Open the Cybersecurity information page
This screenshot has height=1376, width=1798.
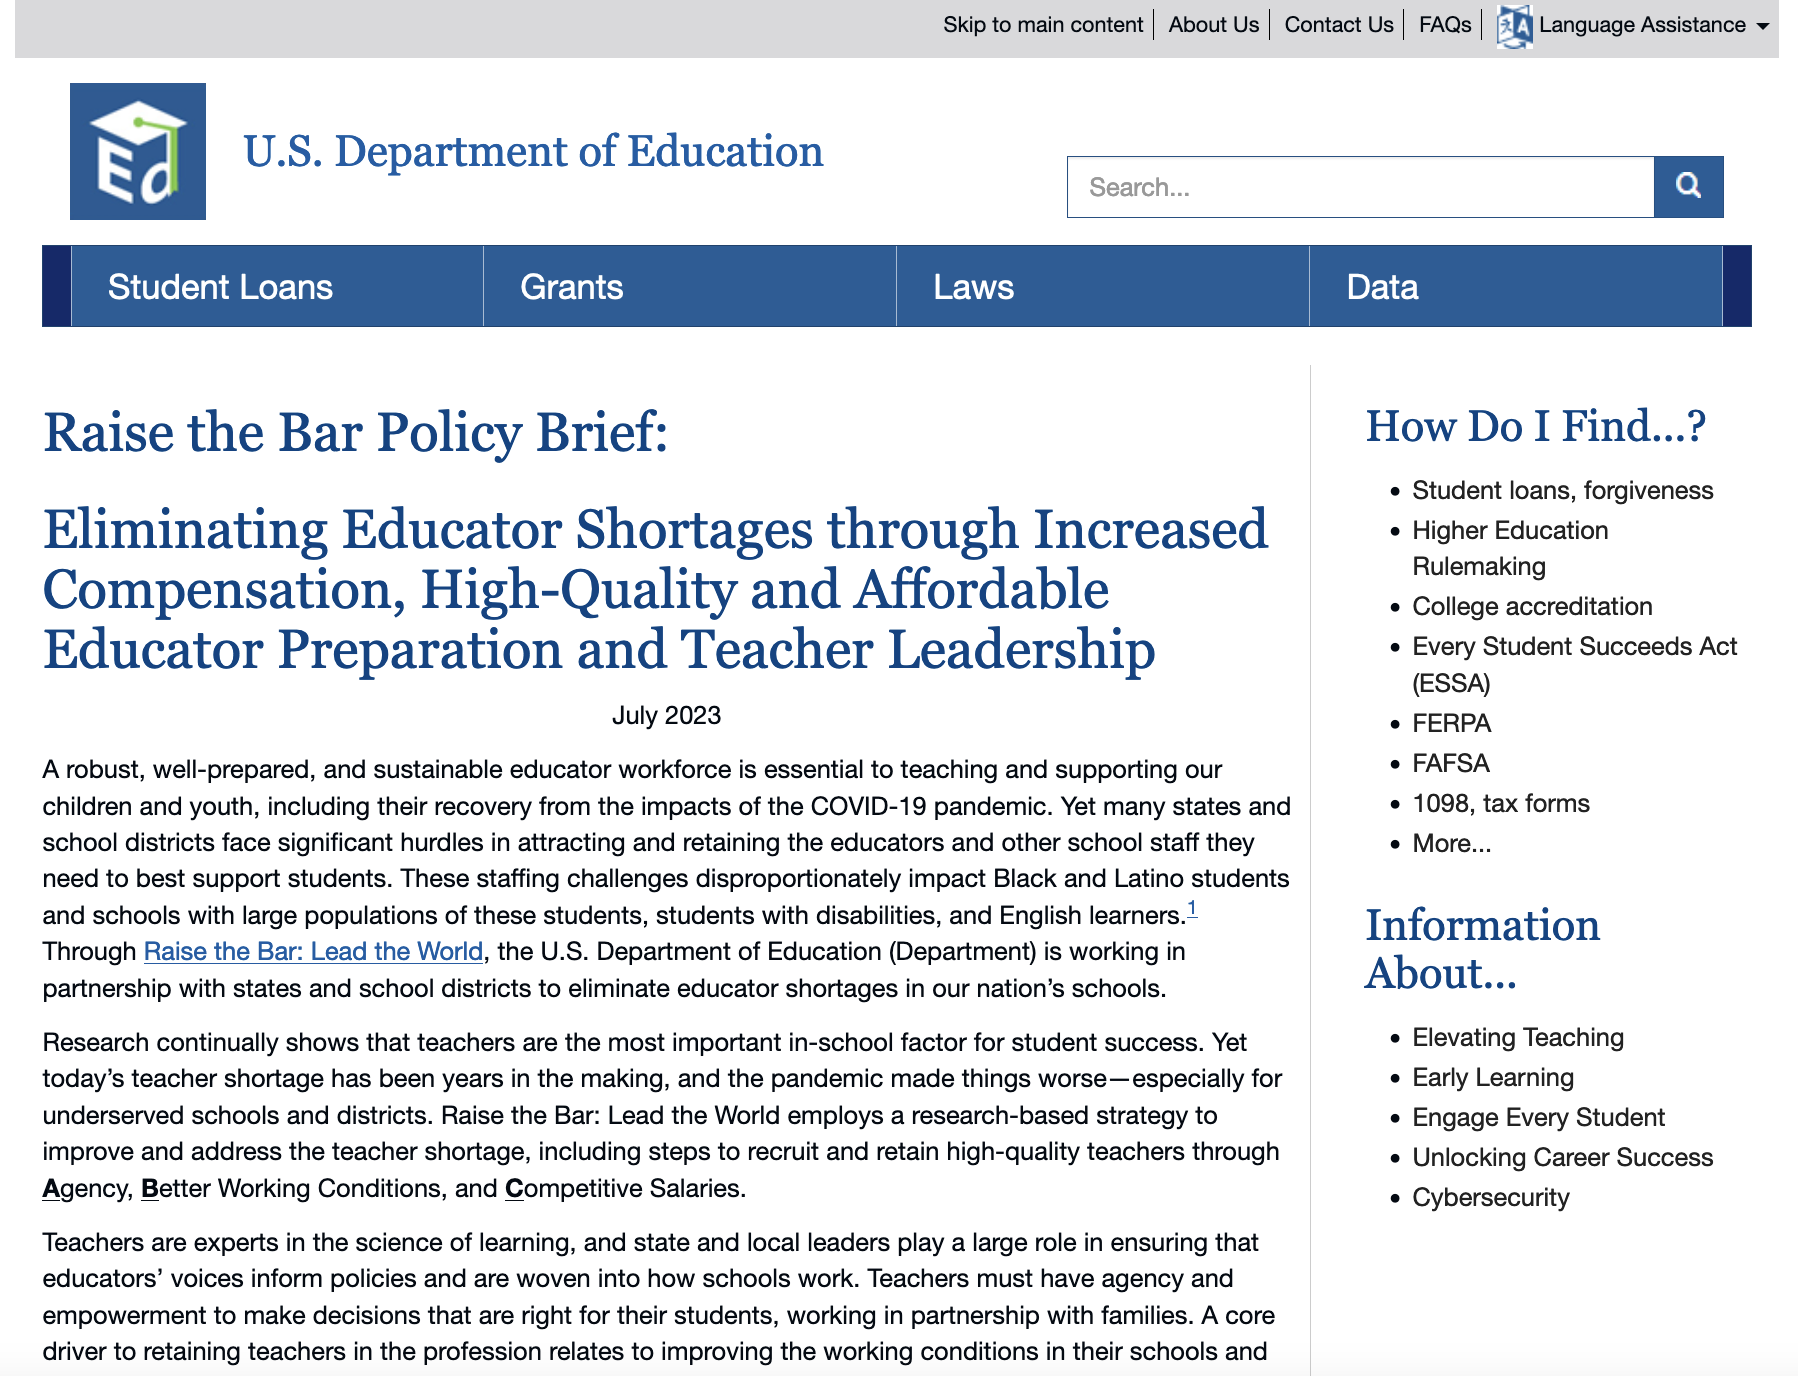click(x=1490, y=1197)
